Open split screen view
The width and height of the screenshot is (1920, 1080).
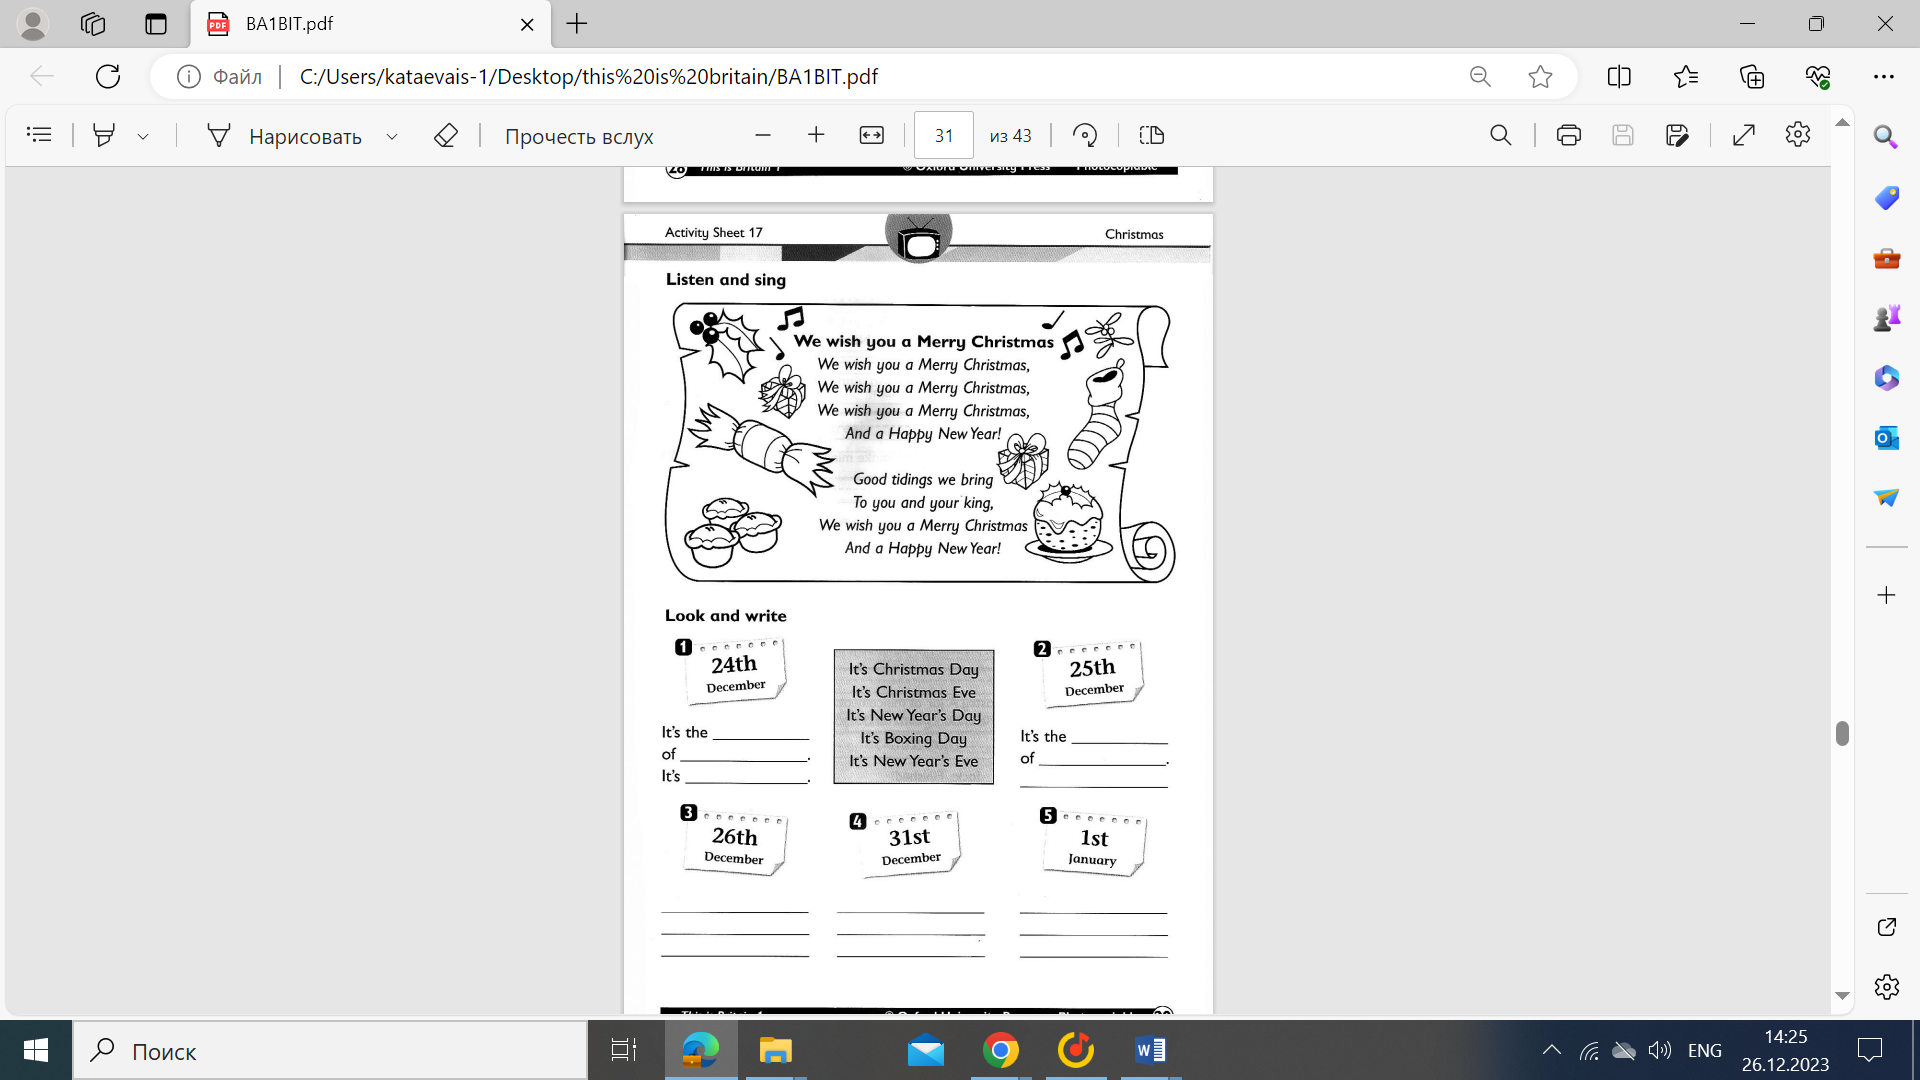[1619, 76]
